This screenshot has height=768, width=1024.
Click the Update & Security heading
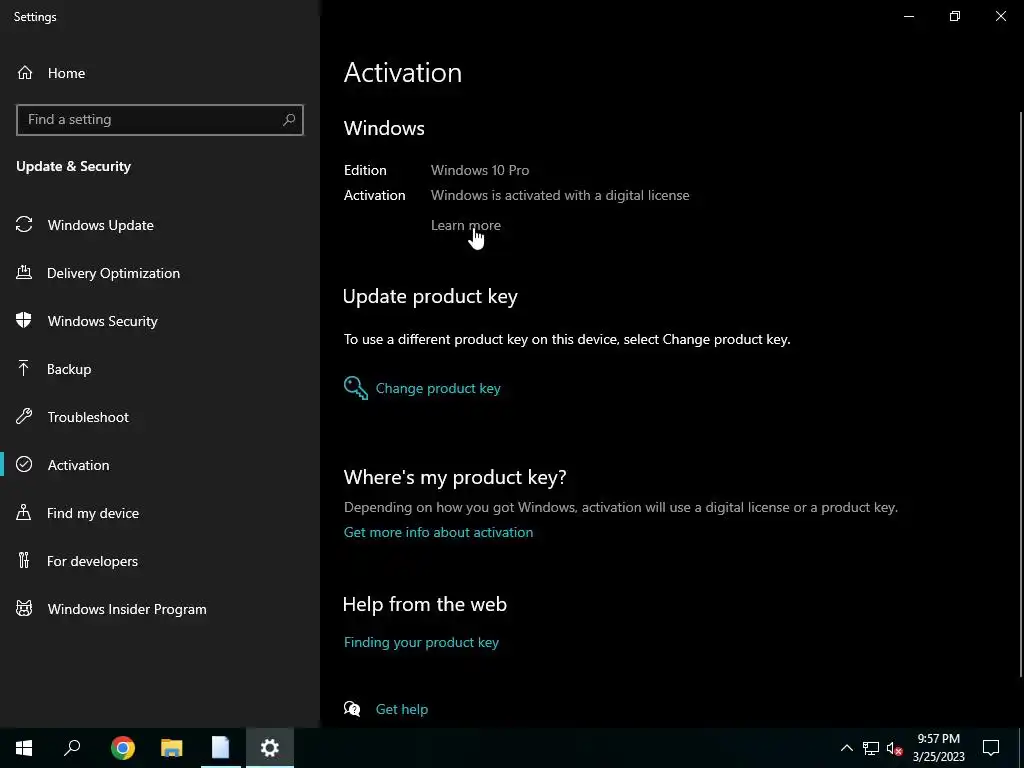74,166
